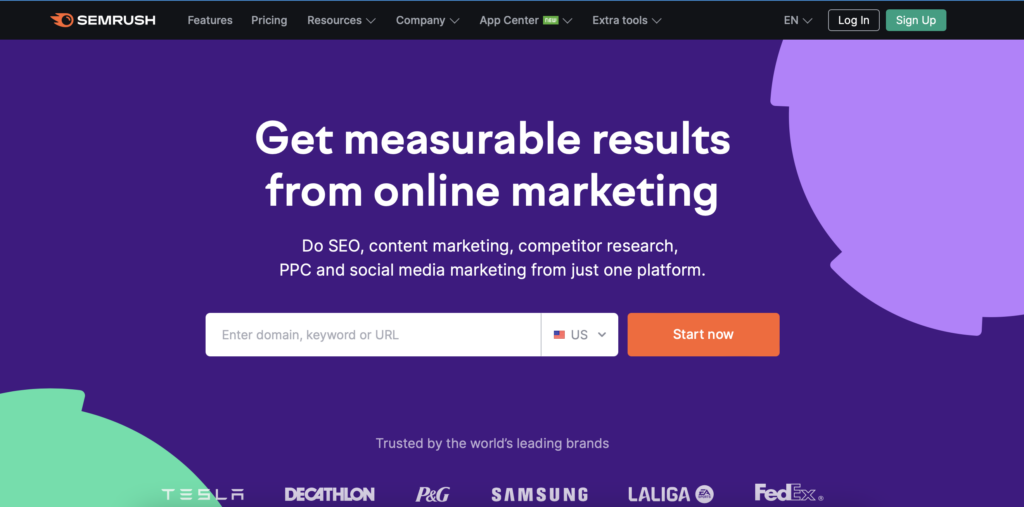Go to the Features page
This screenshot has height=507, width=1024.
210,20
